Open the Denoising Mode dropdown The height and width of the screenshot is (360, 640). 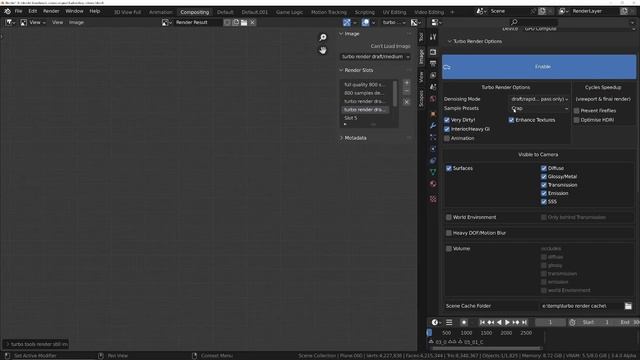click(x=539, y=99)
